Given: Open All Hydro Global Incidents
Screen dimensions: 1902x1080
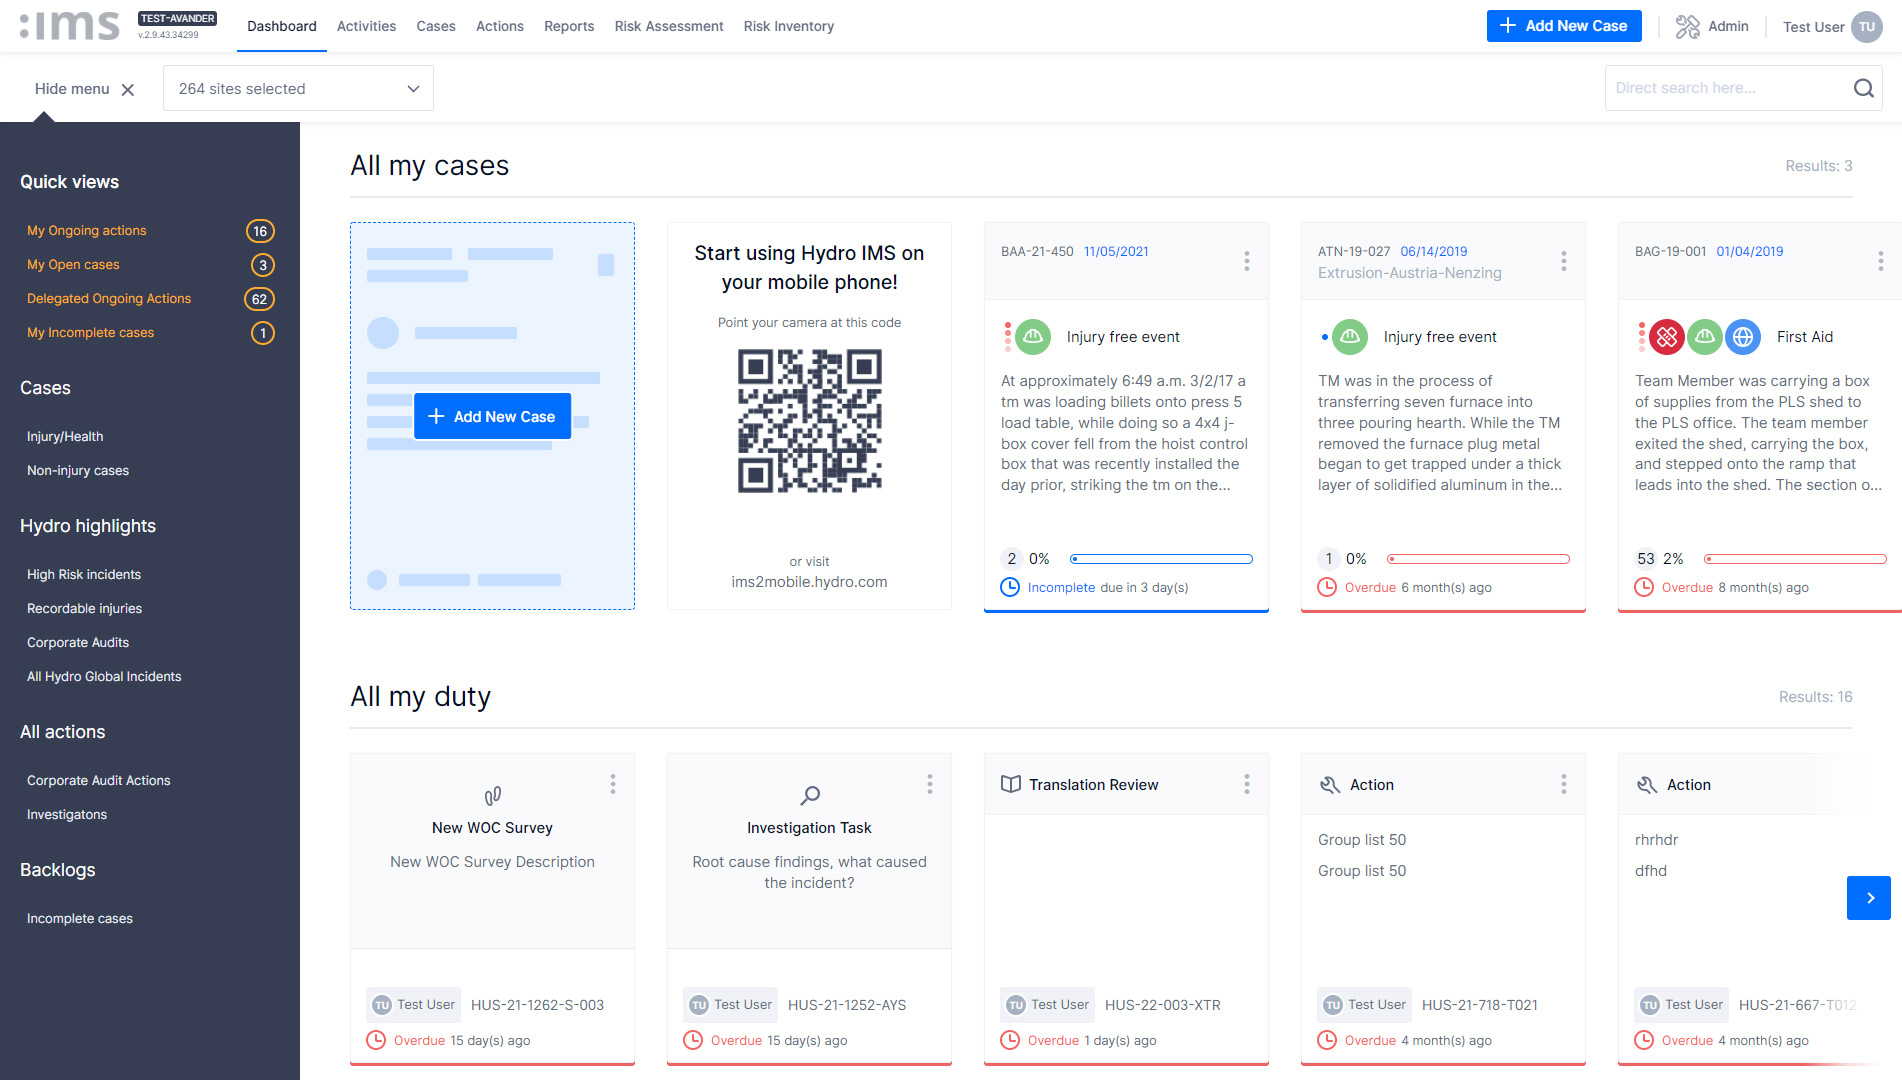Looking at the screenshot, I should point(104,676).
